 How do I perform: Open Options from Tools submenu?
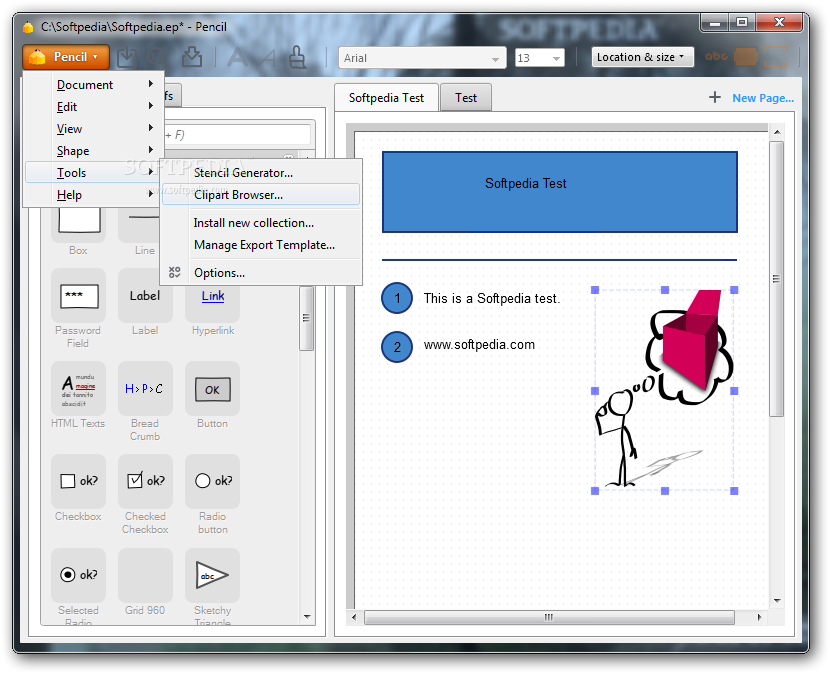[x=261, y=273]
